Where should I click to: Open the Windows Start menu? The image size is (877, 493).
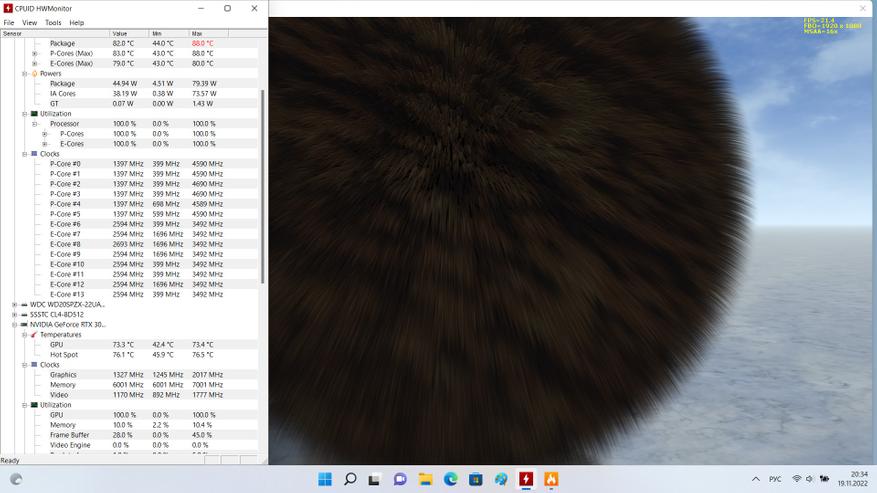(x=325, y=479)
